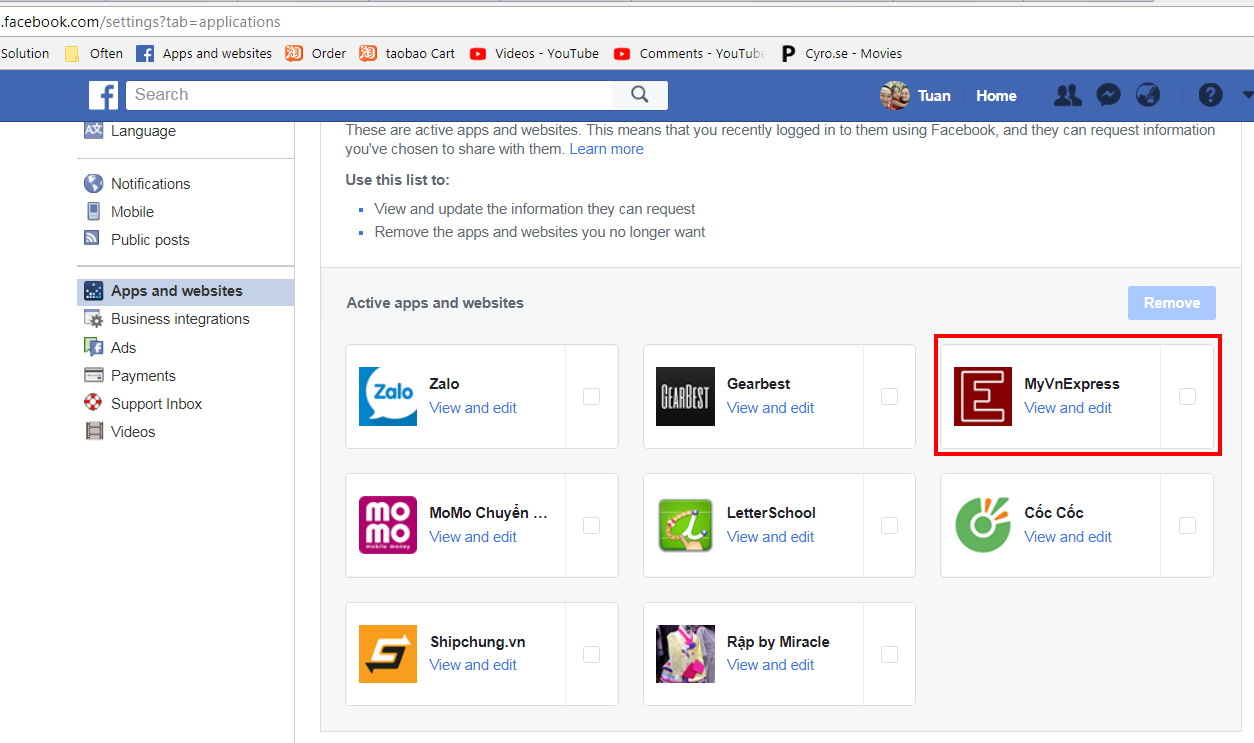The height and width of the screenshot is (743, 1254).
Task: Open the Quick Help question mark icon
Action: pyautogui.click(x=1210, y=95)
